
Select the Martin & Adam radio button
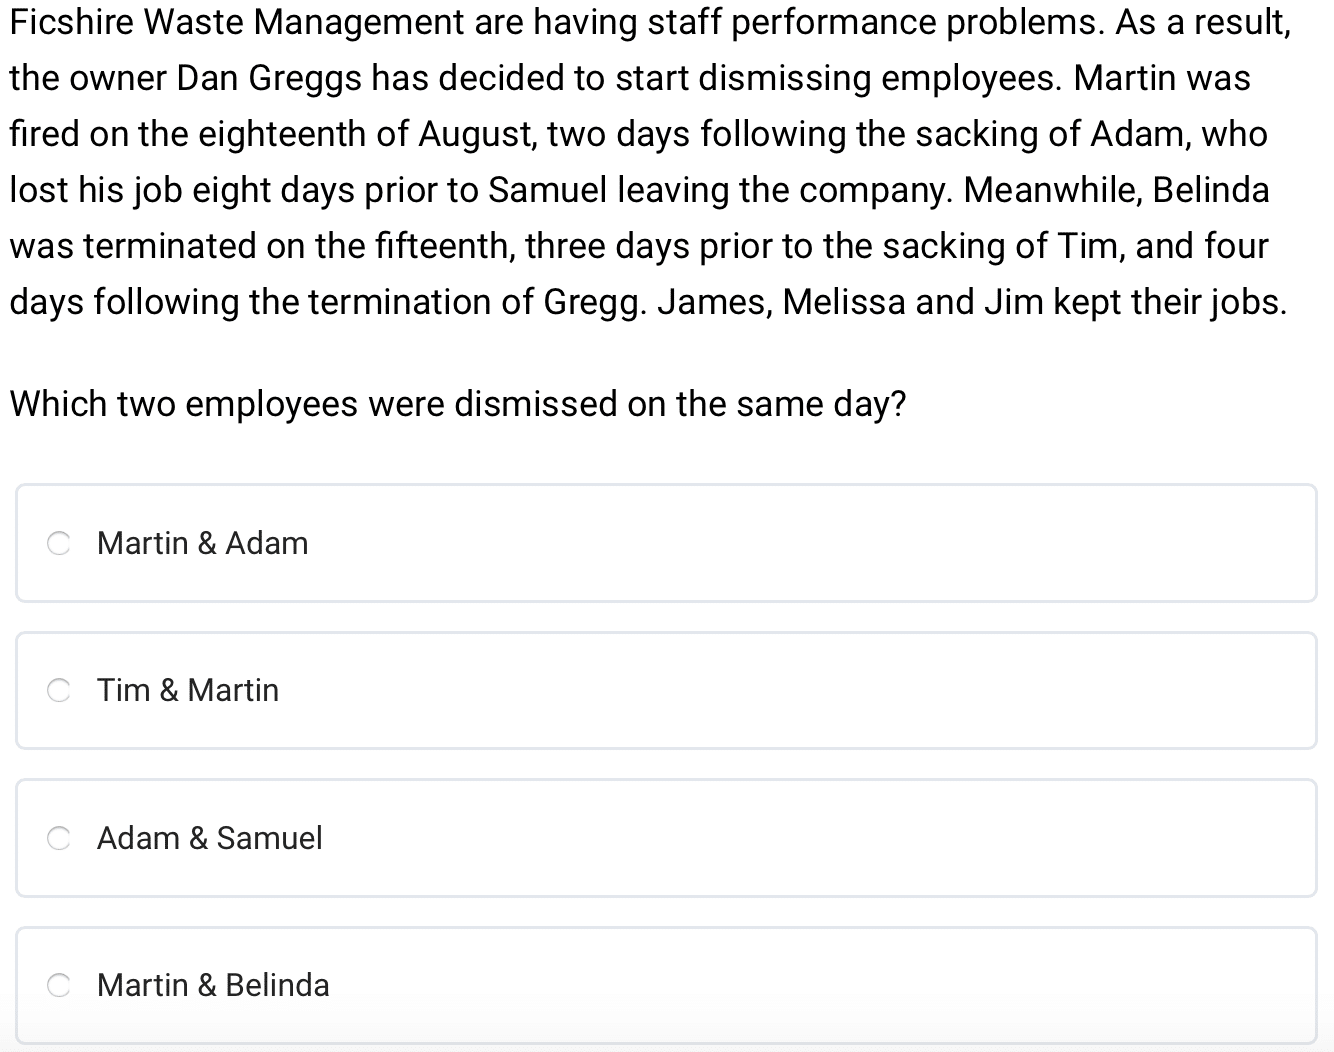pos(59,543)
